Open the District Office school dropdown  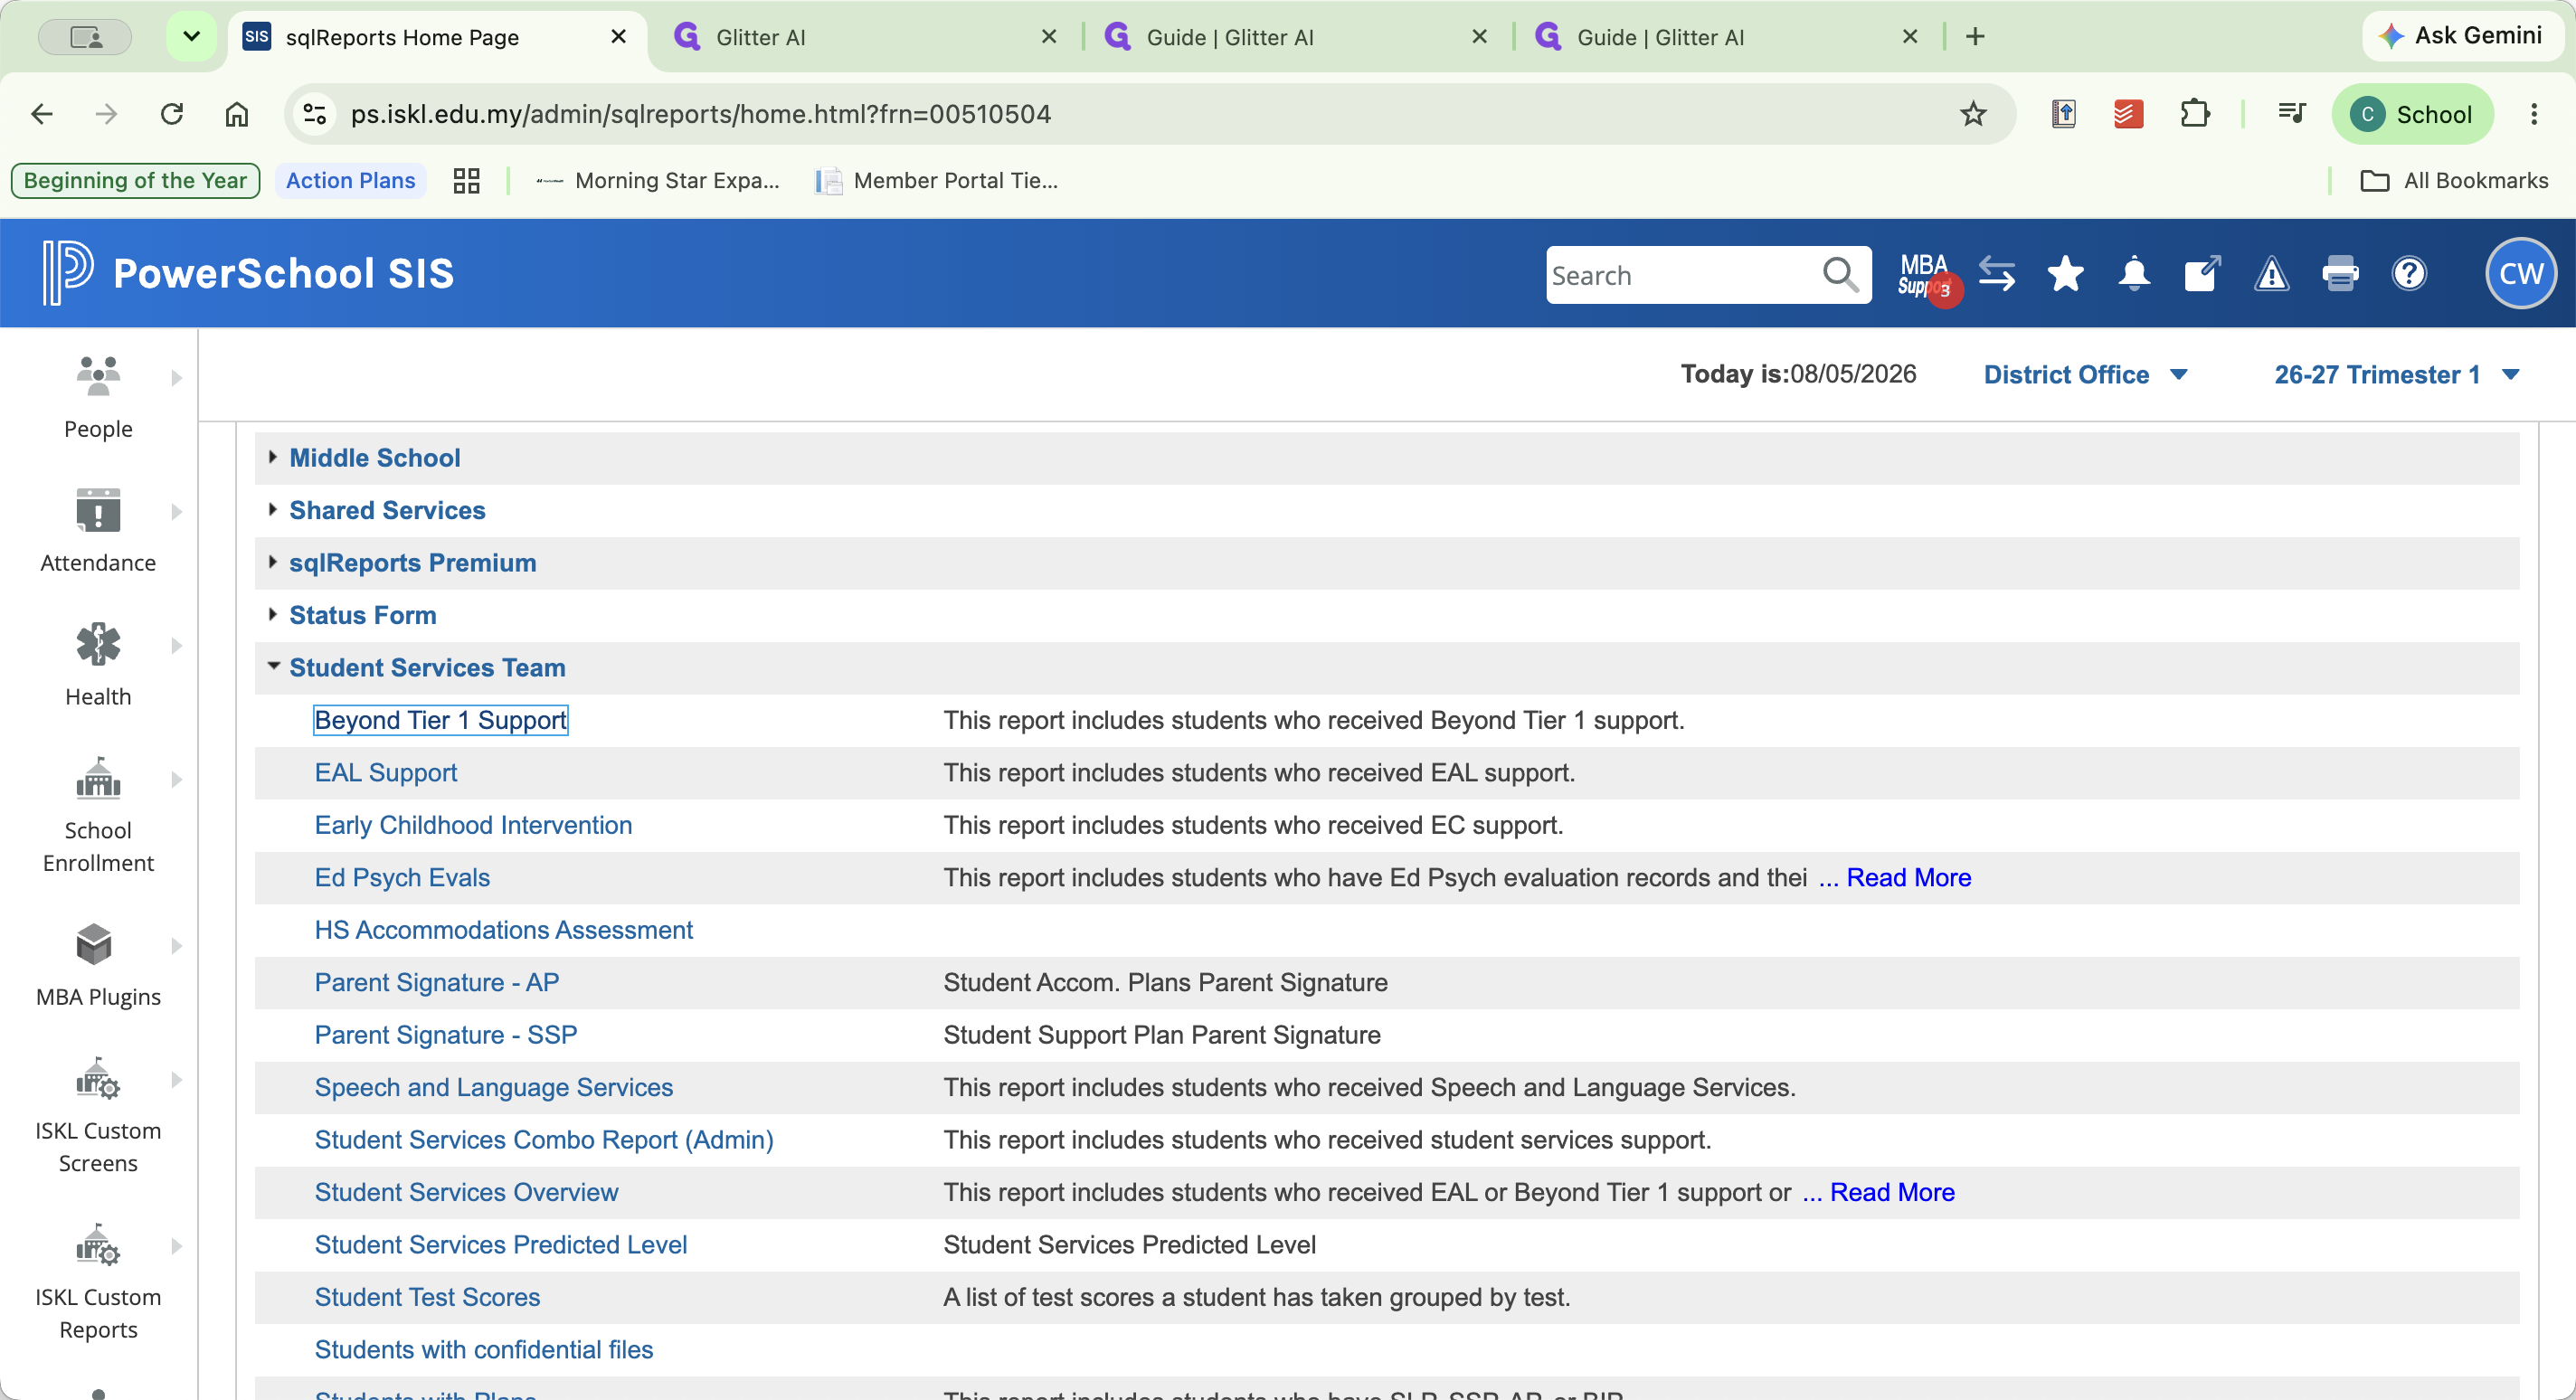point(2085,375)
